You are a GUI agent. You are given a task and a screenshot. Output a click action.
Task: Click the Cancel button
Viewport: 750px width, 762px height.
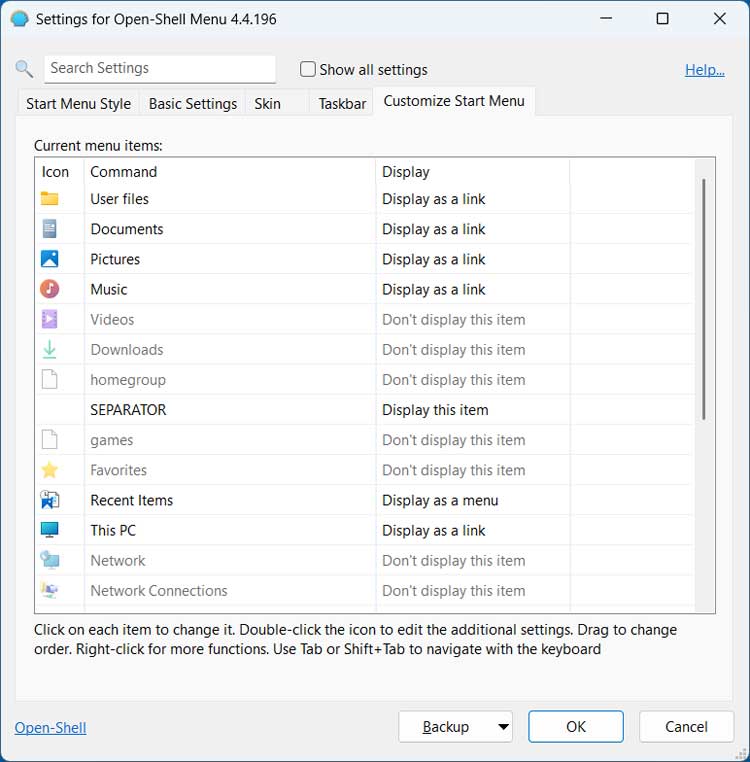pyautogui.click(x=686, y=727)
